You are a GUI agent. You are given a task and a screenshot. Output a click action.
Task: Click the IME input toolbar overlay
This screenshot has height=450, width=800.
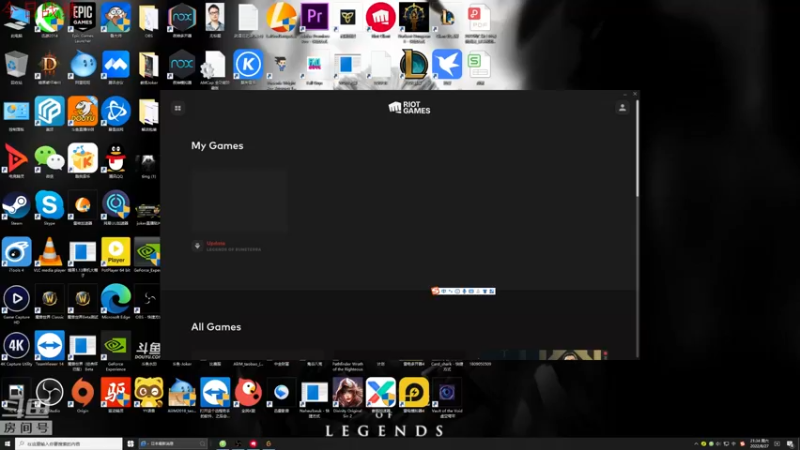[463, 291]
